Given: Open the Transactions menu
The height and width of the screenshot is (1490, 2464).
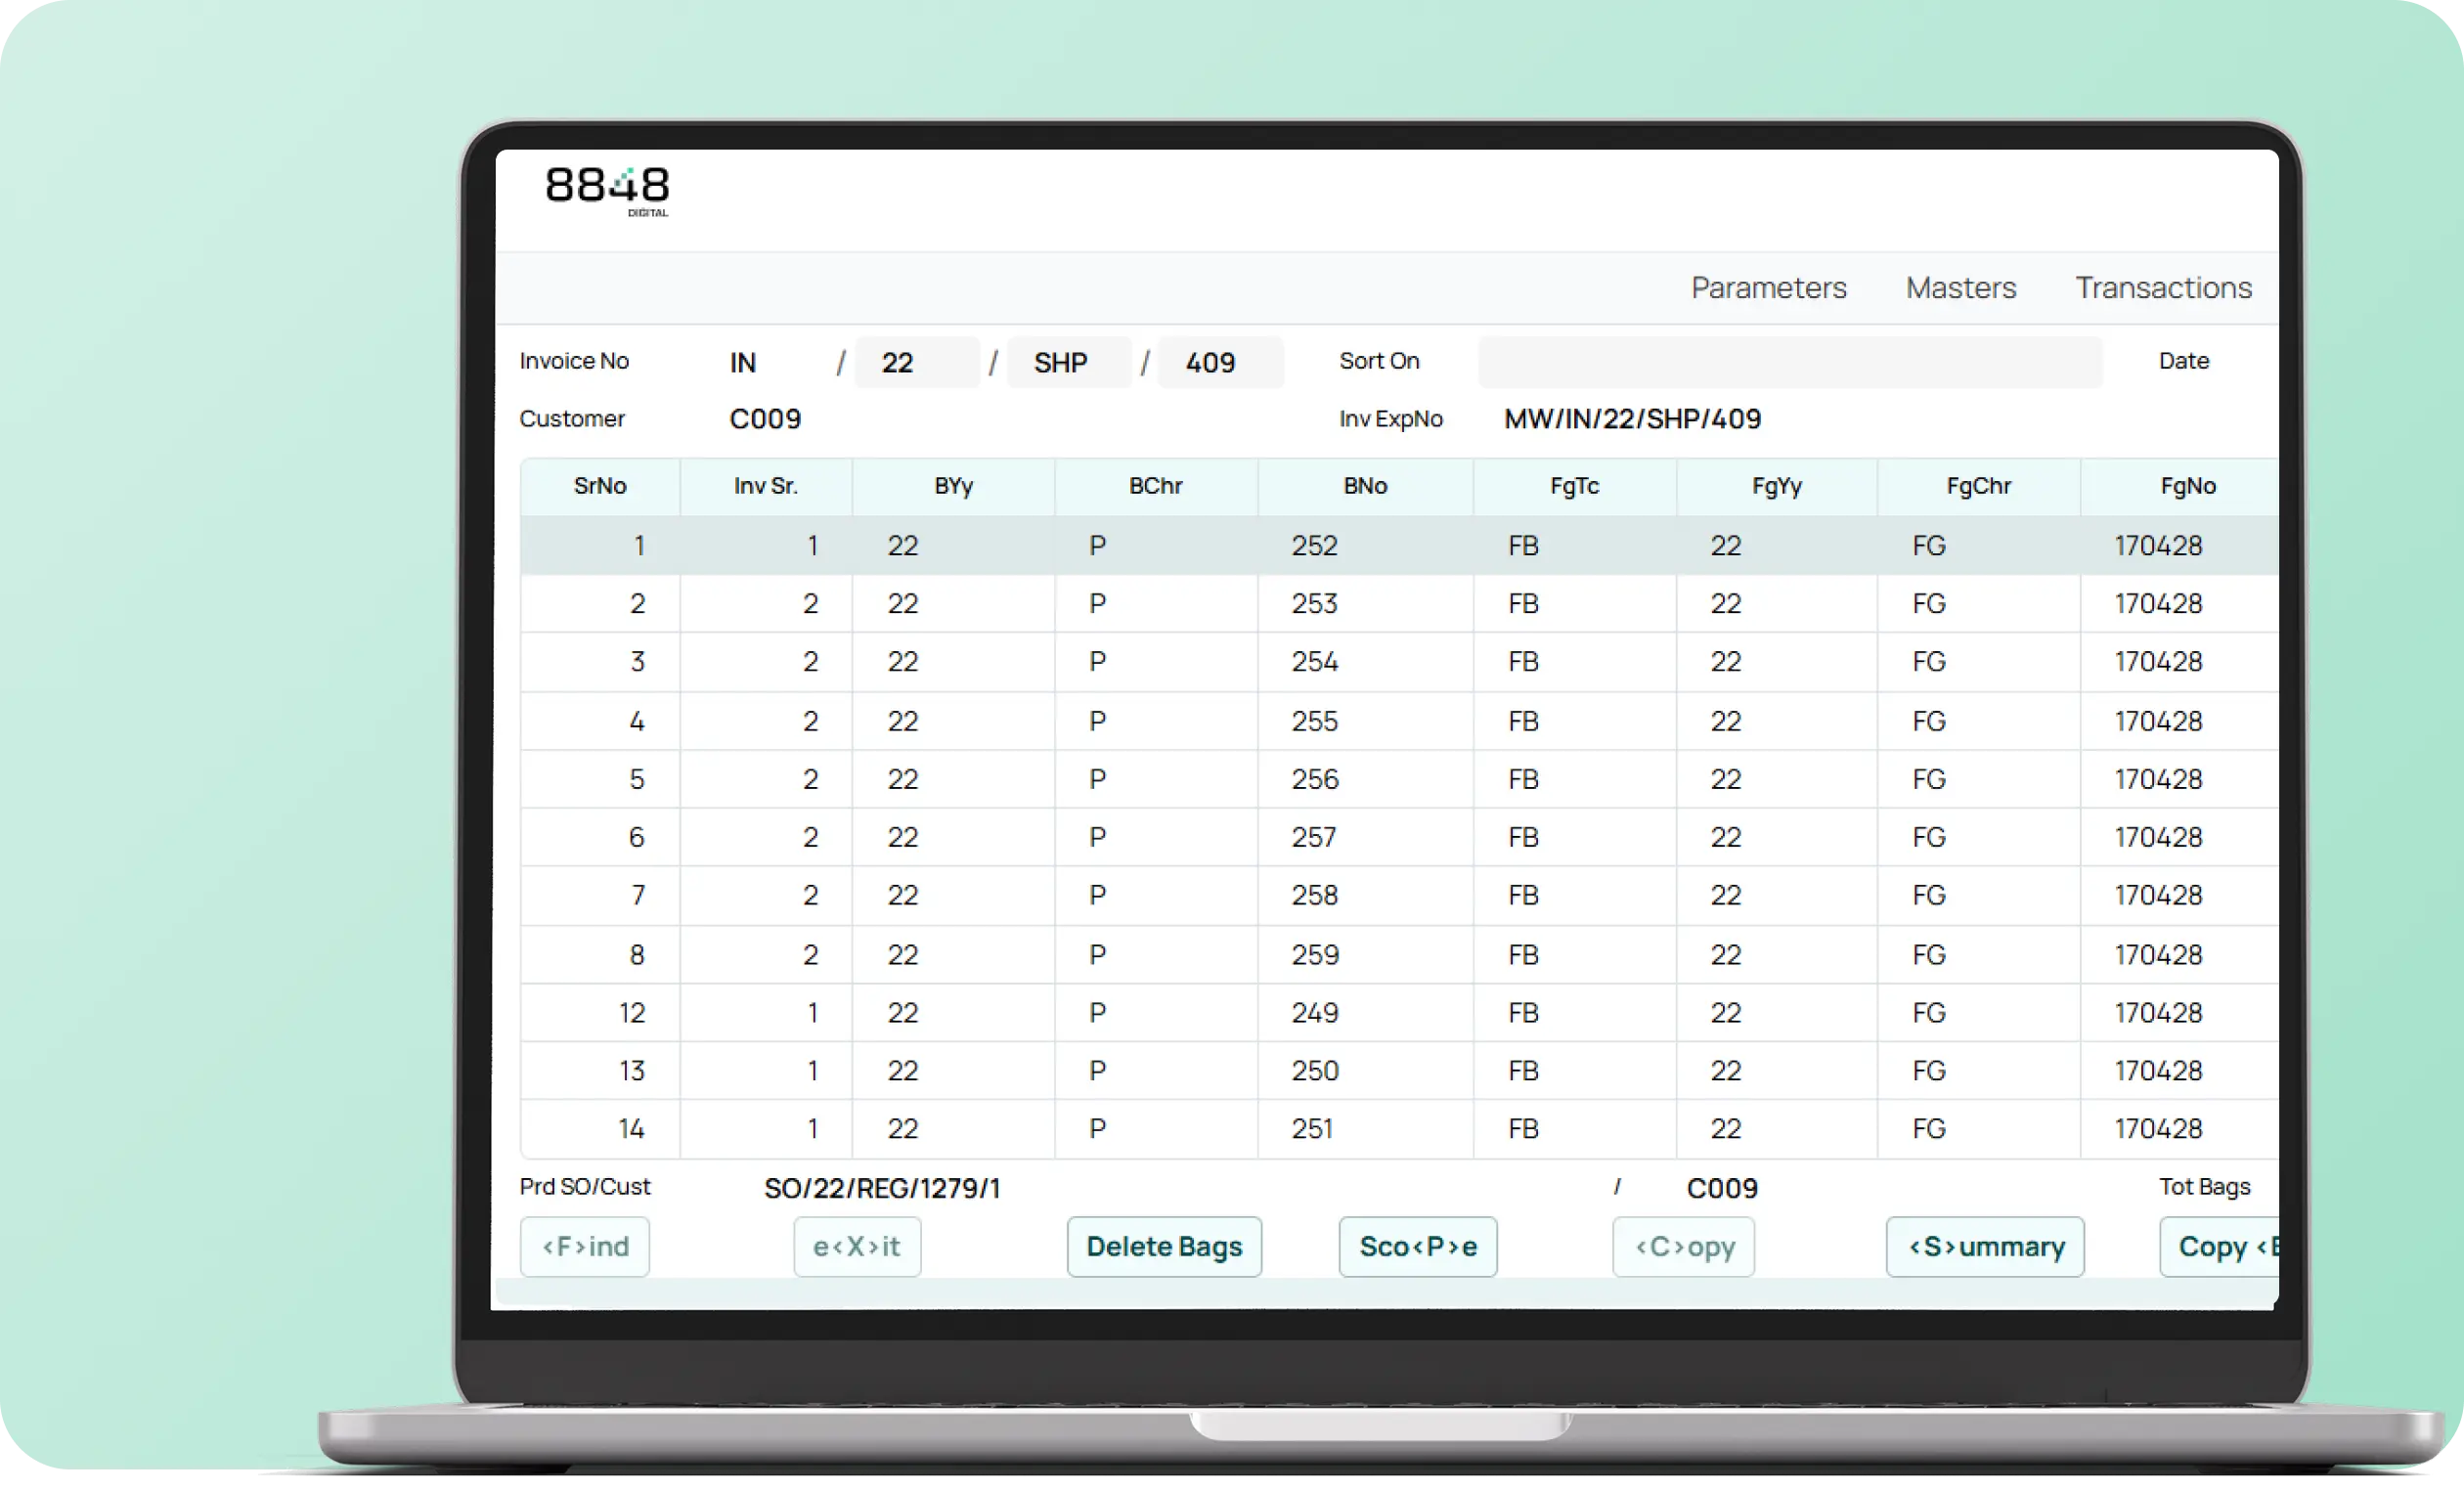Looking at the screenshot, I should point(2163,288).
